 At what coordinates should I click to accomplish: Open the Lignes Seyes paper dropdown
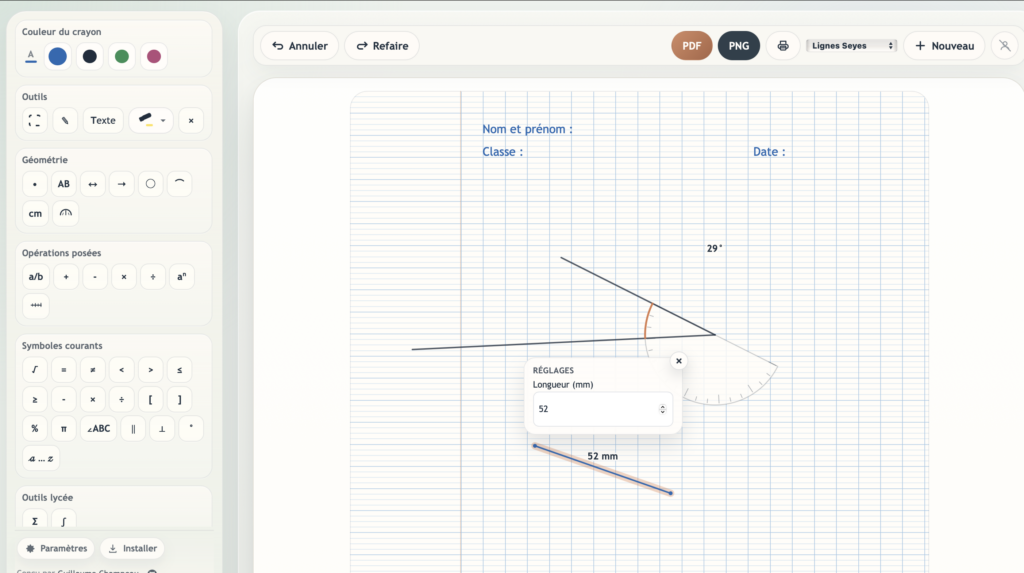(852, 46)
